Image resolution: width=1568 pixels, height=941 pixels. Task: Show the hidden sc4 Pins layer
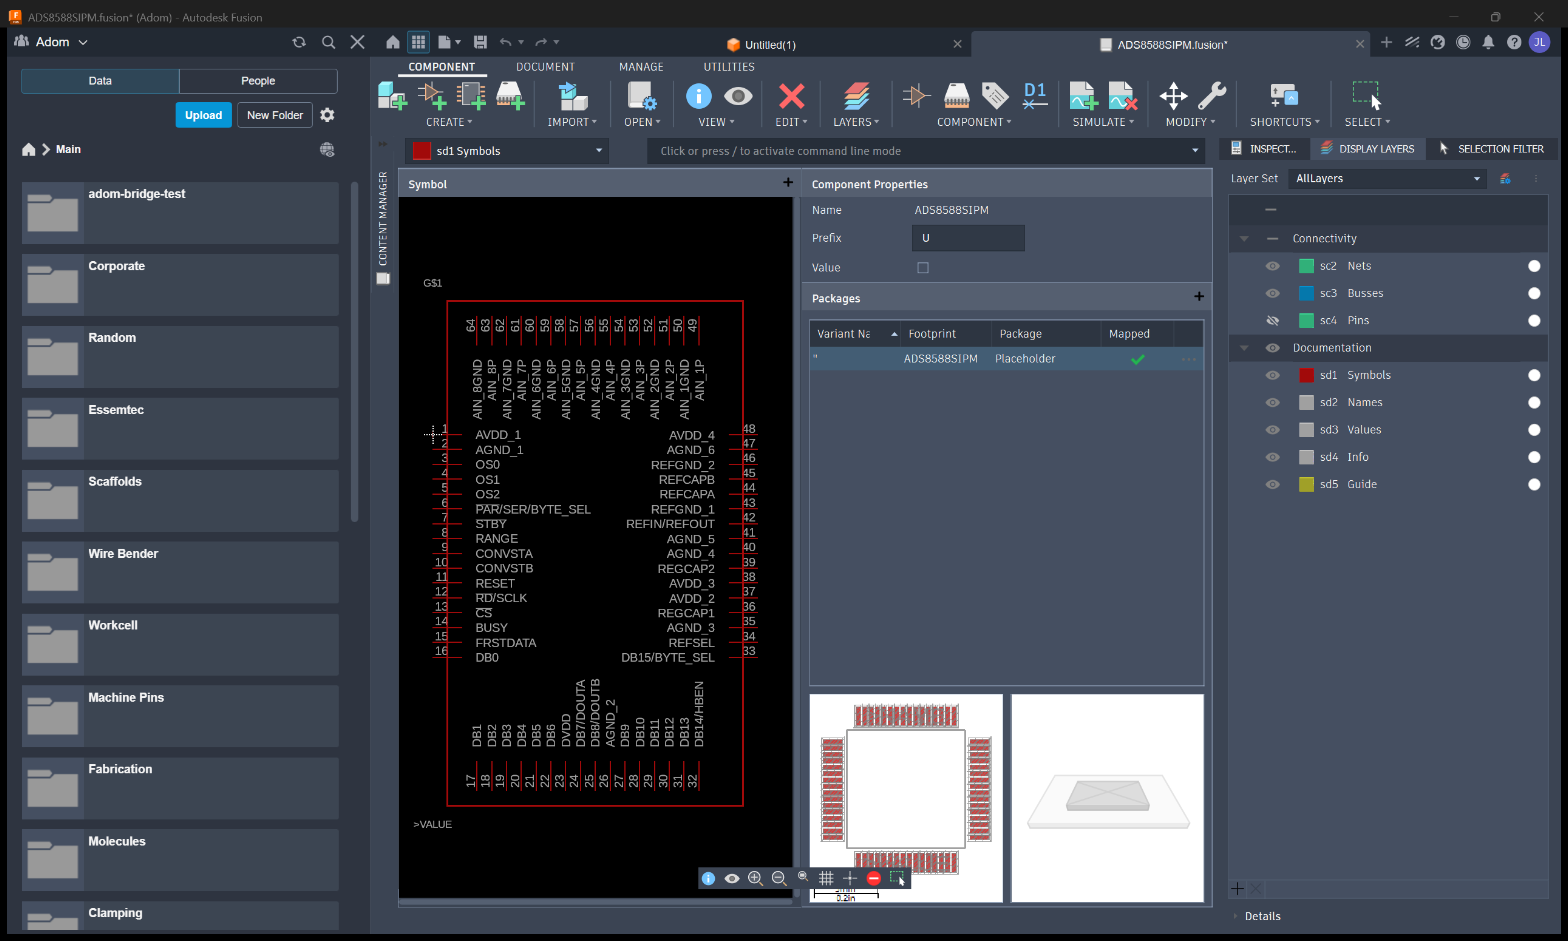(1272, 320)
